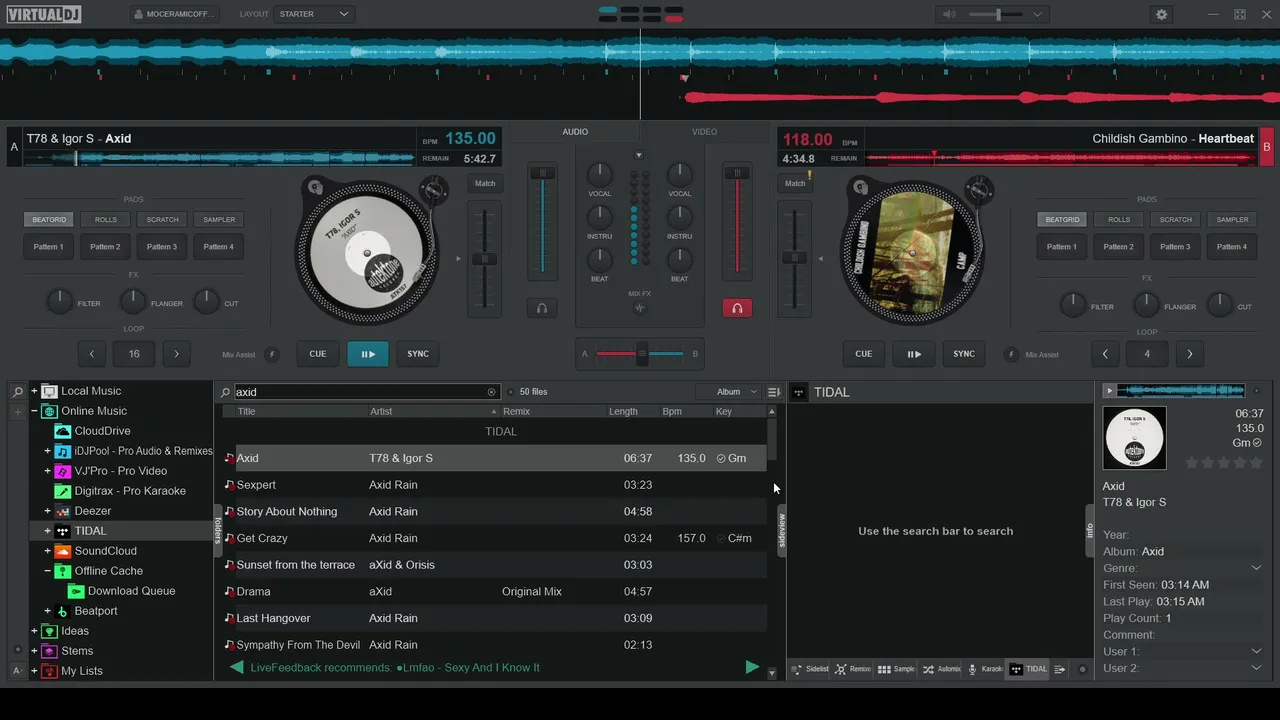Toggle deck B red headphone cue

737,308
